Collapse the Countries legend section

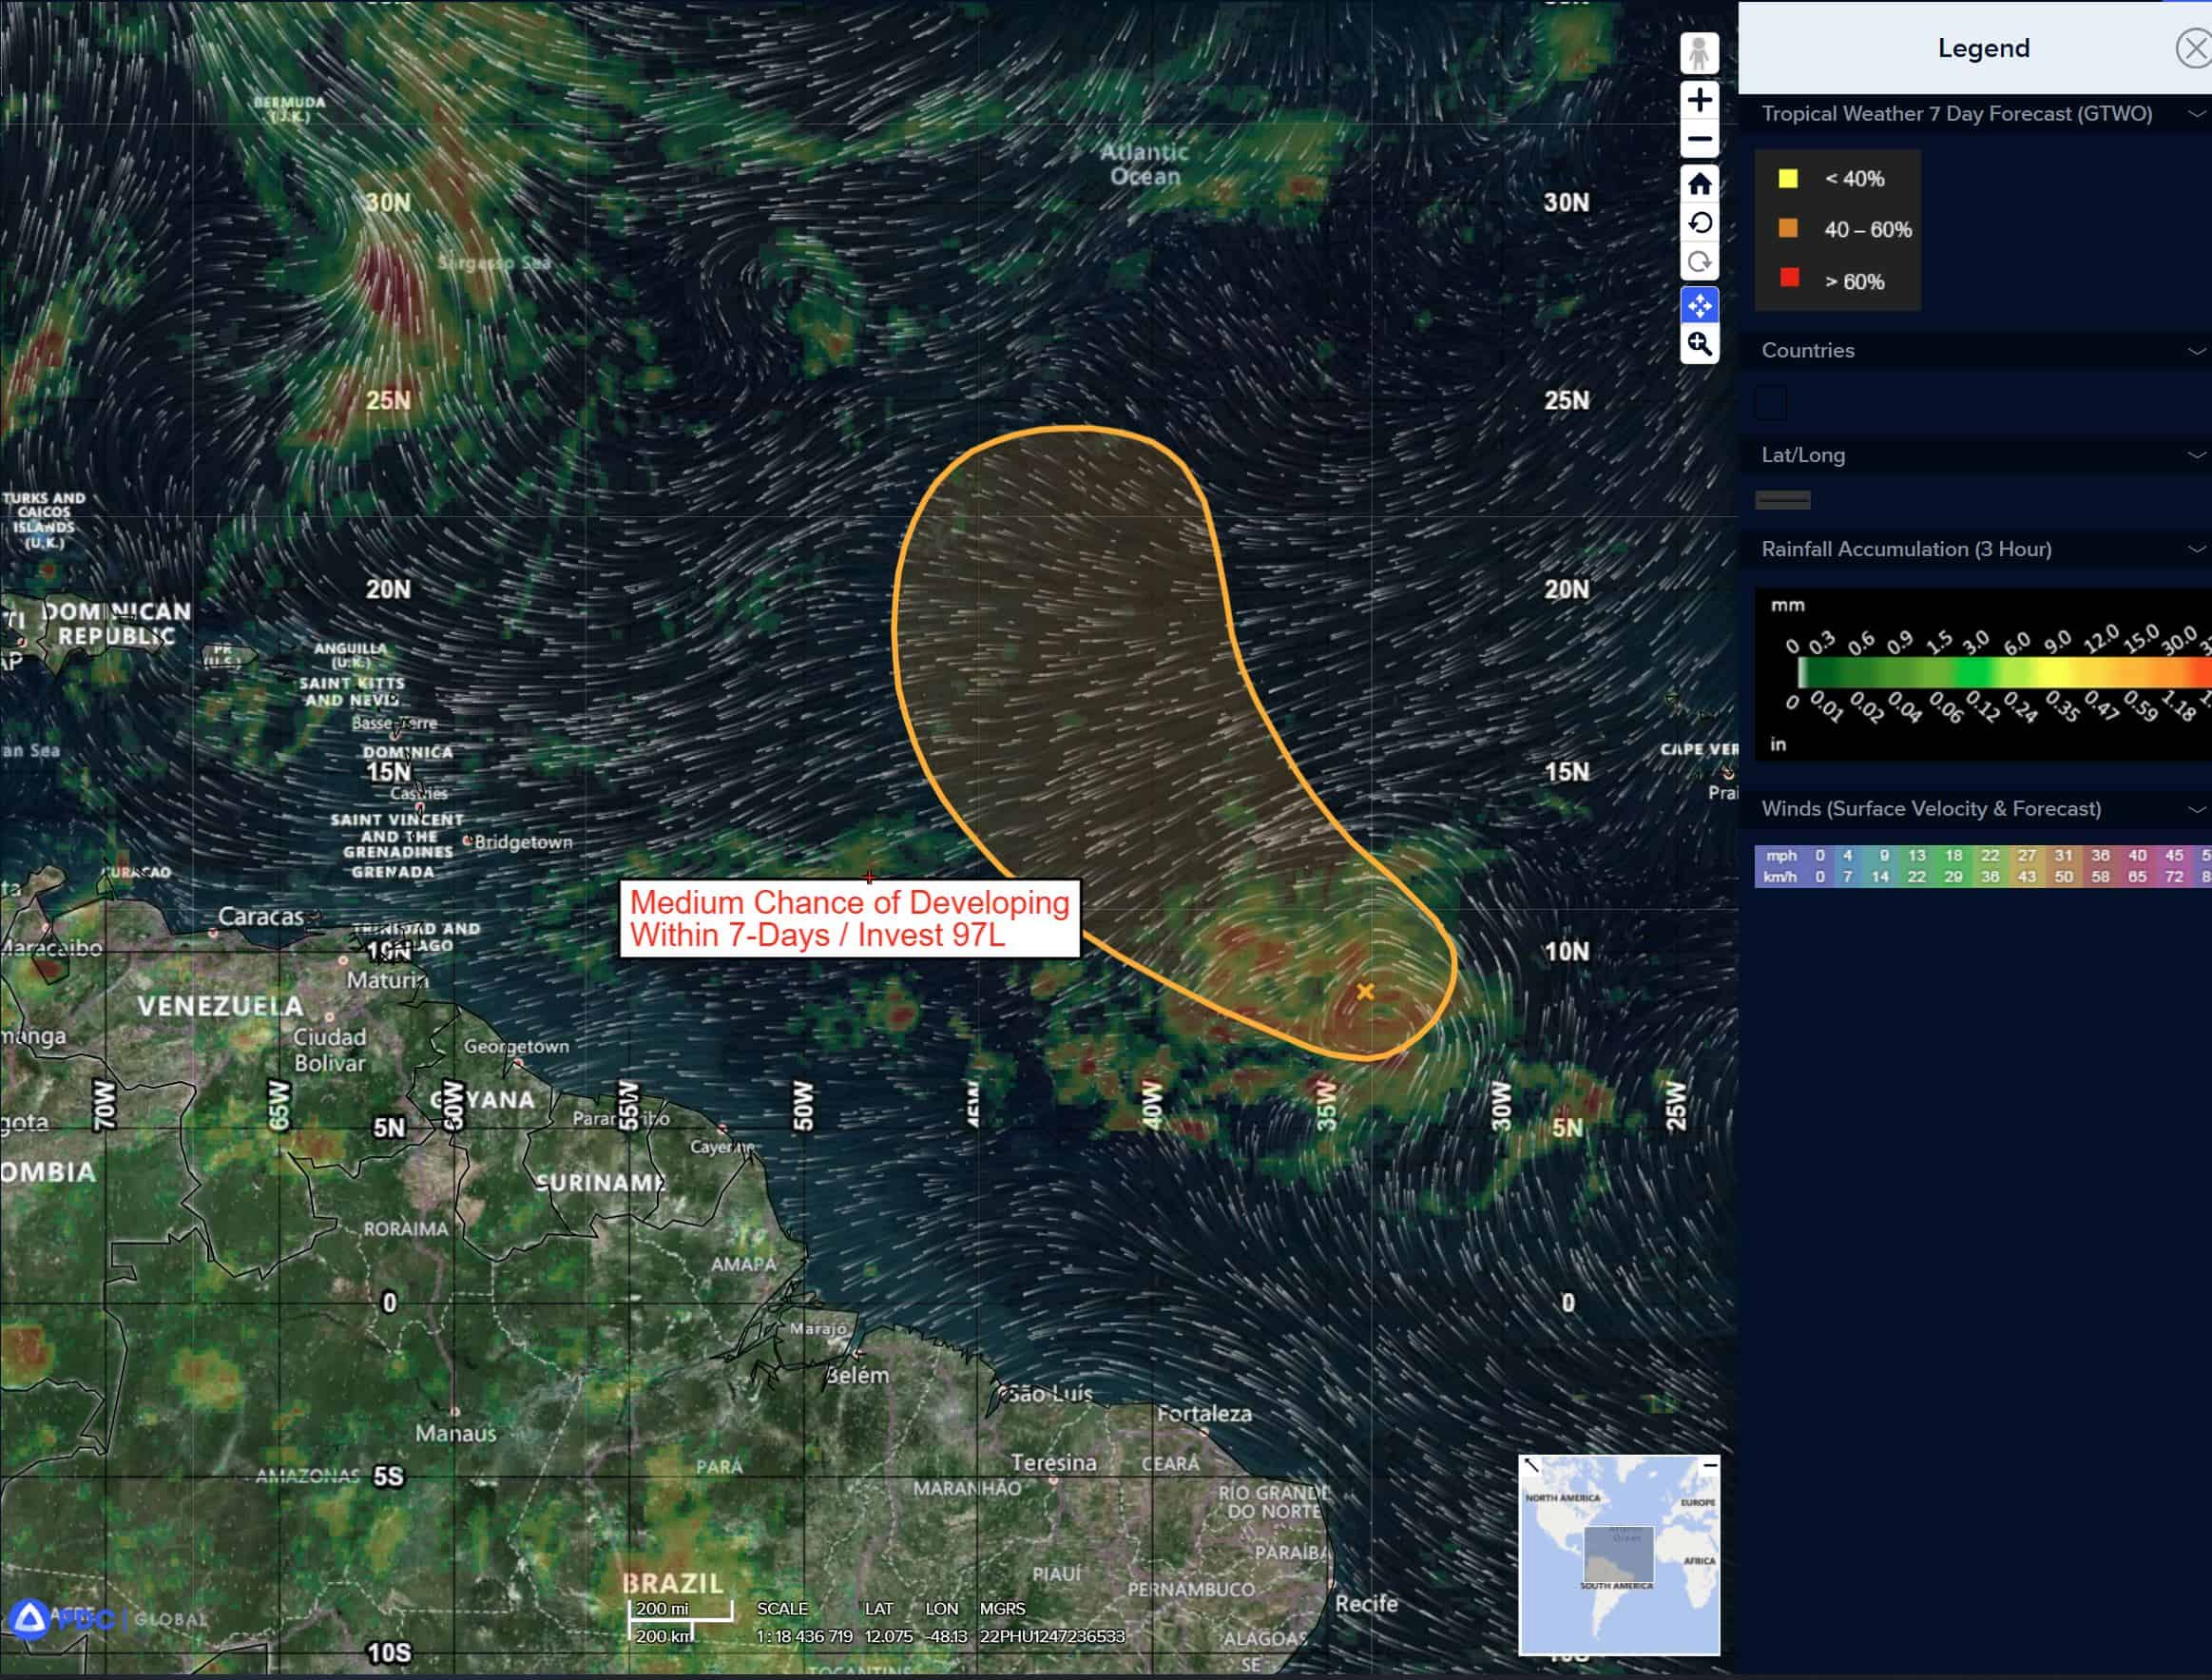(x=2196, y=351)
